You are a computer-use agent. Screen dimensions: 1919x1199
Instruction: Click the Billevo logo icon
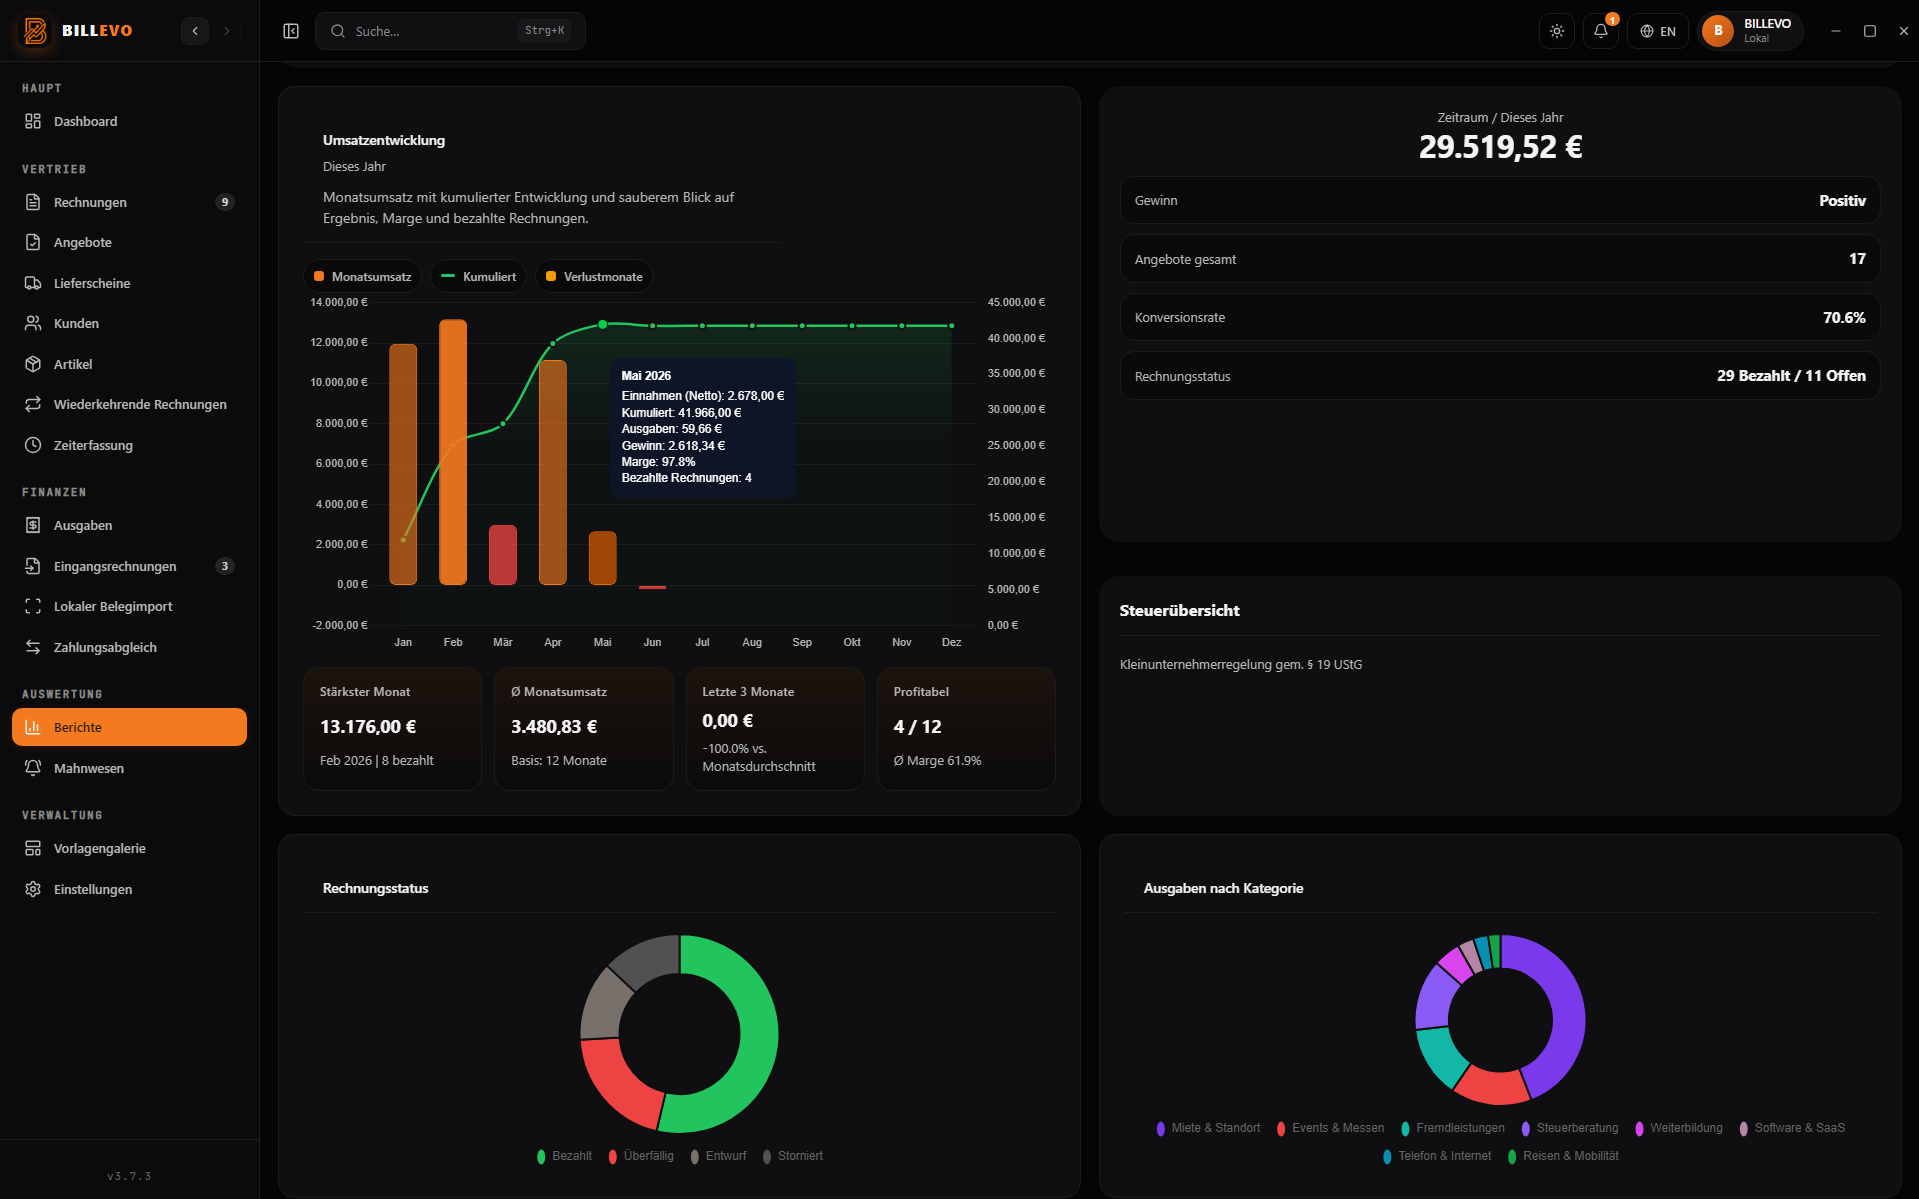tap(36, 31)
